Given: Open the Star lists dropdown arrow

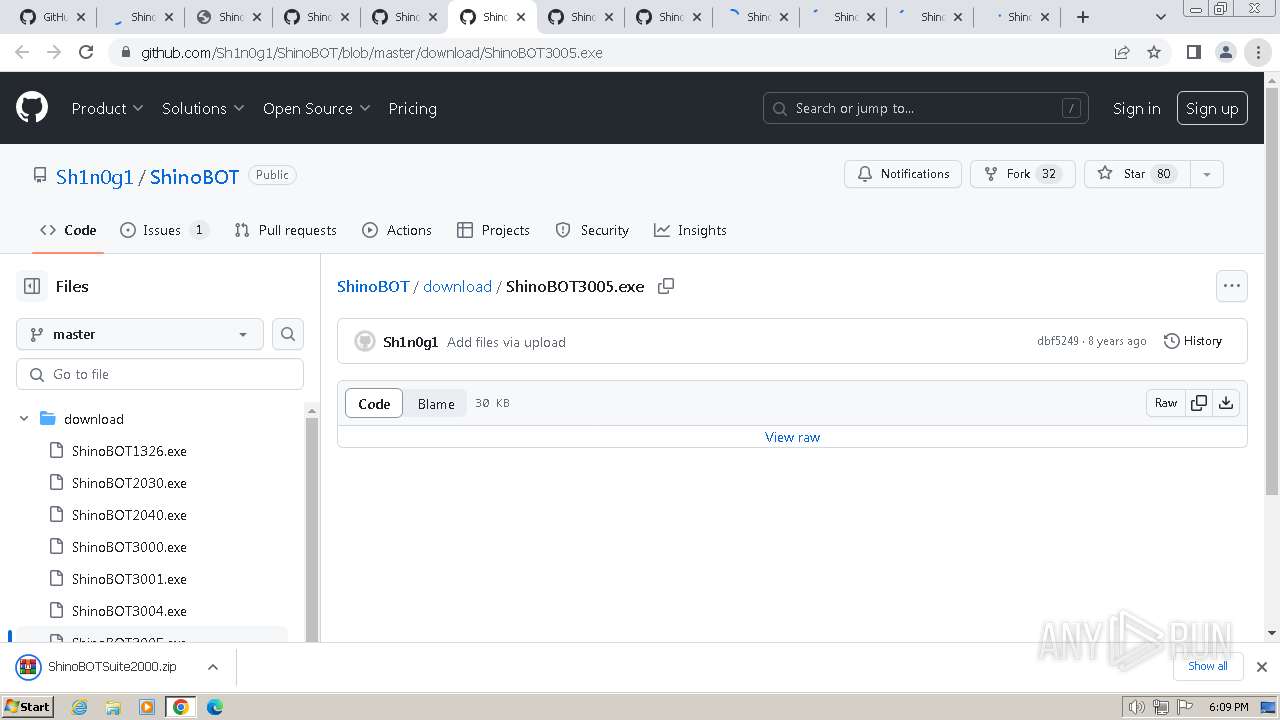Looking at the screenshot, I should pos(1207,174).
